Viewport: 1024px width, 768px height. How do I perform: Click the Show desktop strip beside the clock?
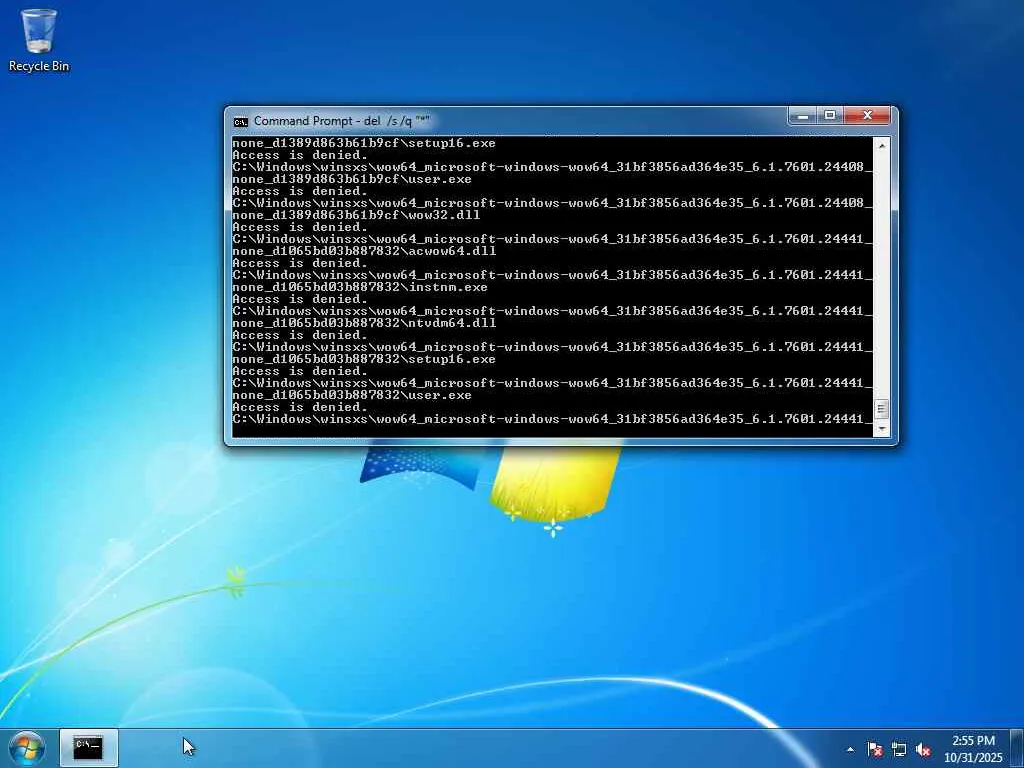point(1017,748)
